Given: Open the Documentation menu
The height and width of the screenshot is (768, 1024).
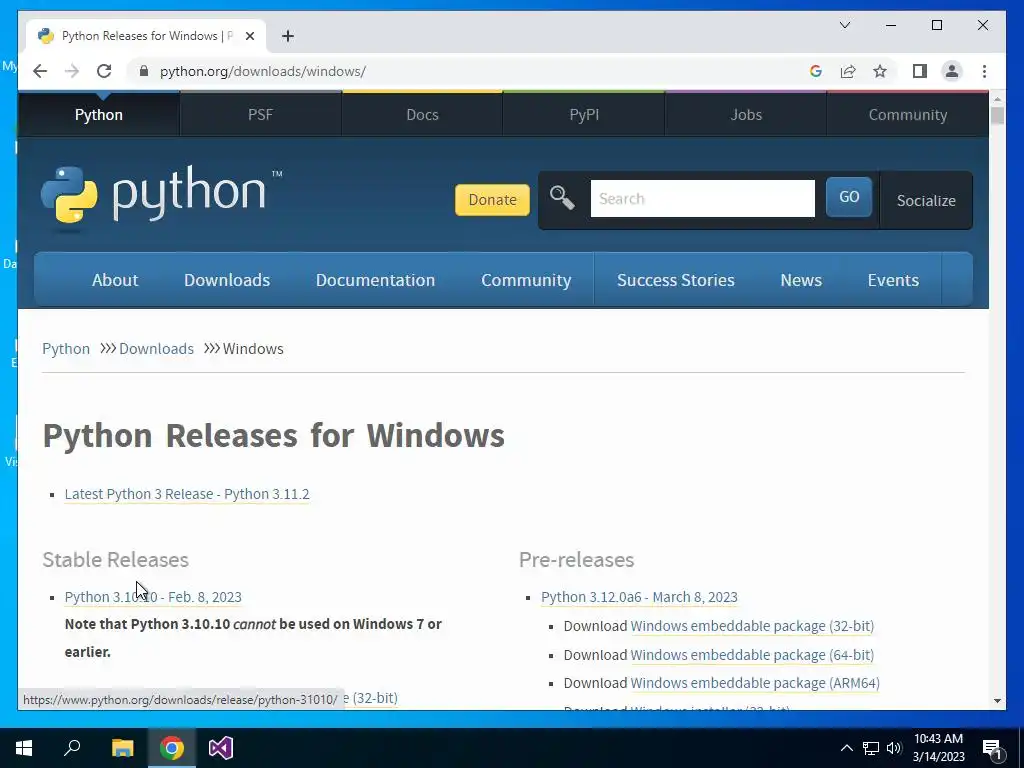Looking at the screenshot, I should tap(376, 280).
